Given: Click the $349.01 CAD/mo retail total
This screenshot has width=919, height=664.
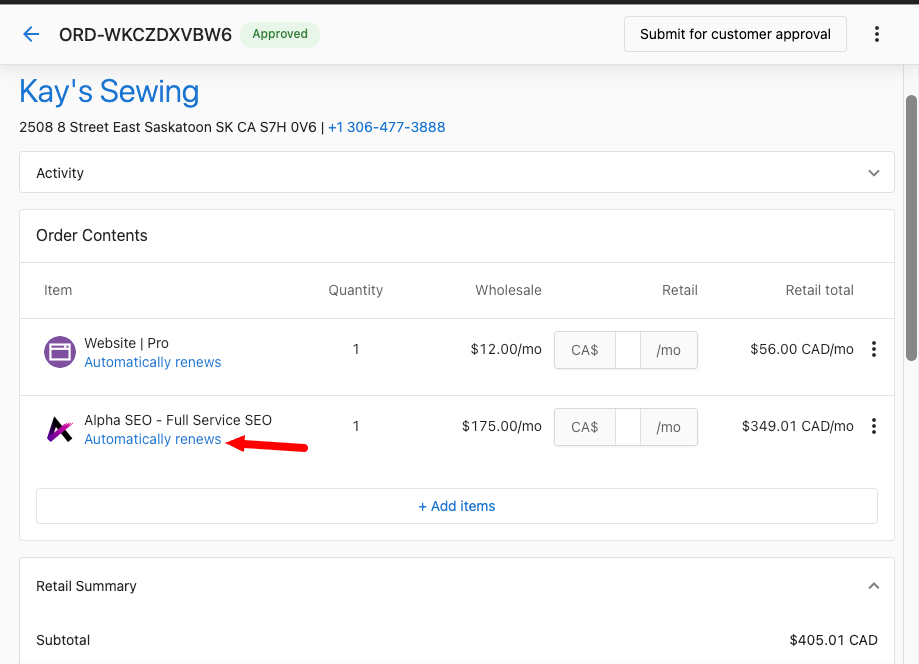Looking at the screenshot, I should coord(798,426).
